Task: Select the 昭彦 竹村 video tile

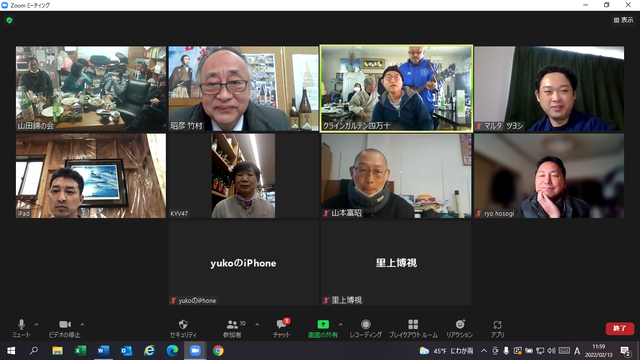Action: point(243,89)
